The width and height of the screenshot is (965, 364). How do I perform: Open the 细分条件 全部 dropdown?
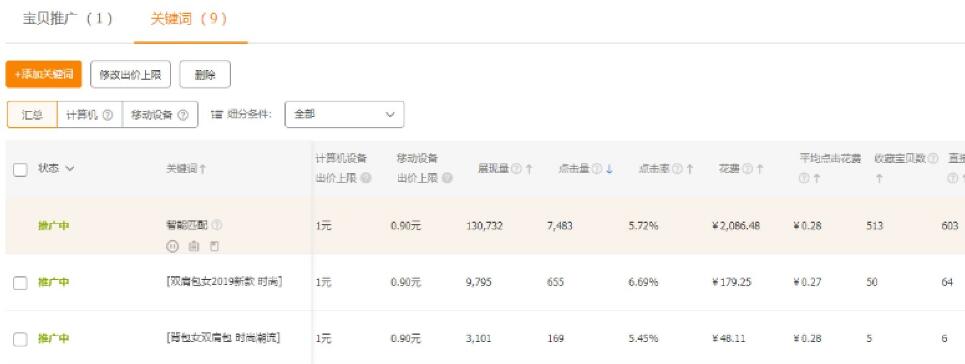[344, 115]
